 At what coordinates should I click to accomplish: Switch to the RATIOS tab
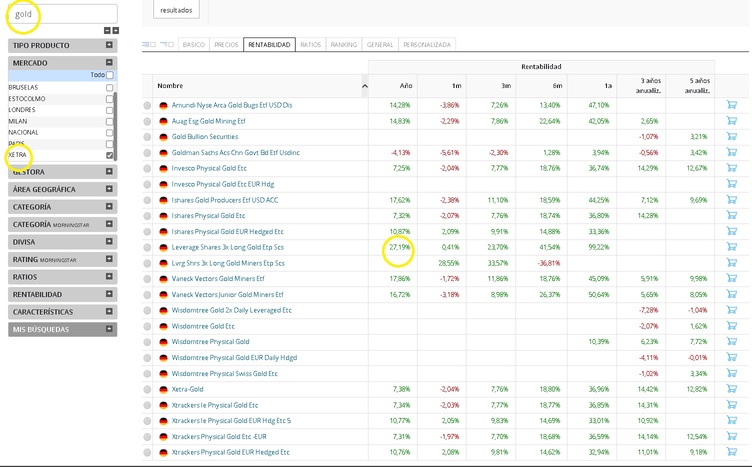310,45
